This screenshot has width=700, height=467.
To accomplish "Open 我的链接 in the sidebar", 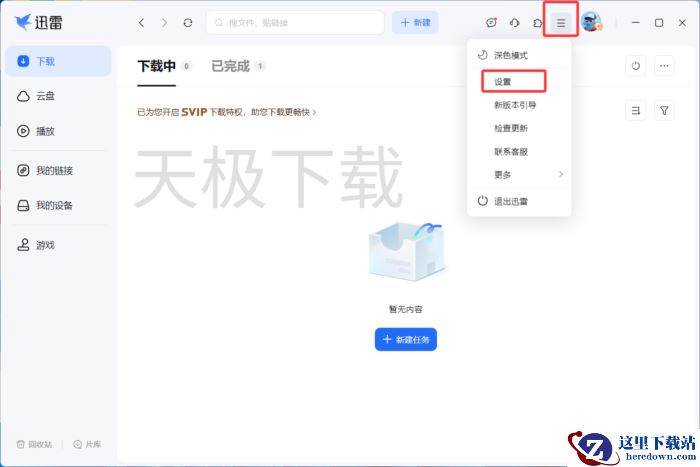I will point(58,171).
